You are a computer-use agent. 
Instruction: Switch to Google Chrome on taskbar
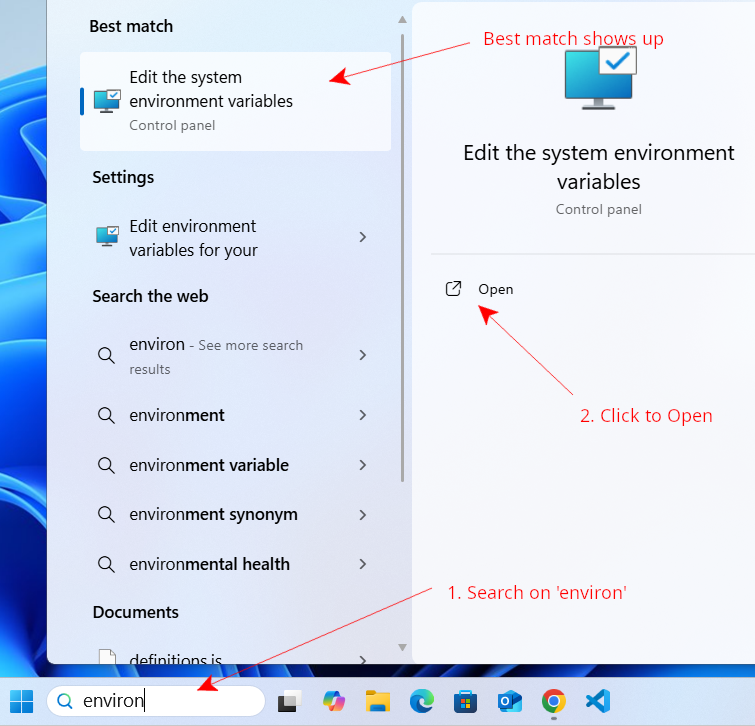554,701
